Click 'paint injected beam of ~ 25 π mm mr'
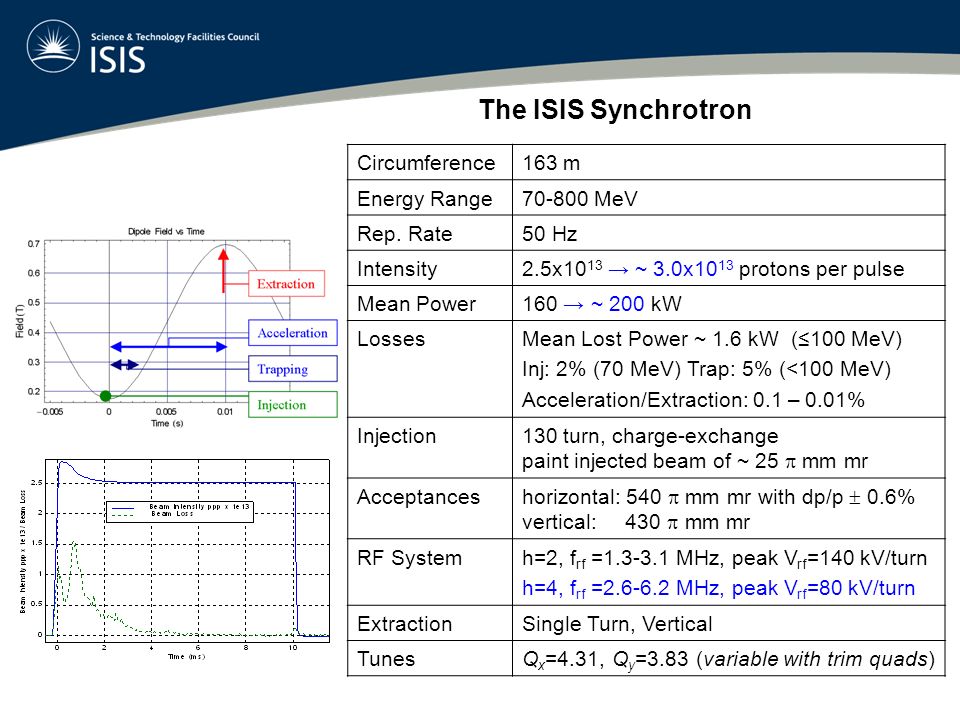Viewport: 960px width, 720px height. coord(695,461)
